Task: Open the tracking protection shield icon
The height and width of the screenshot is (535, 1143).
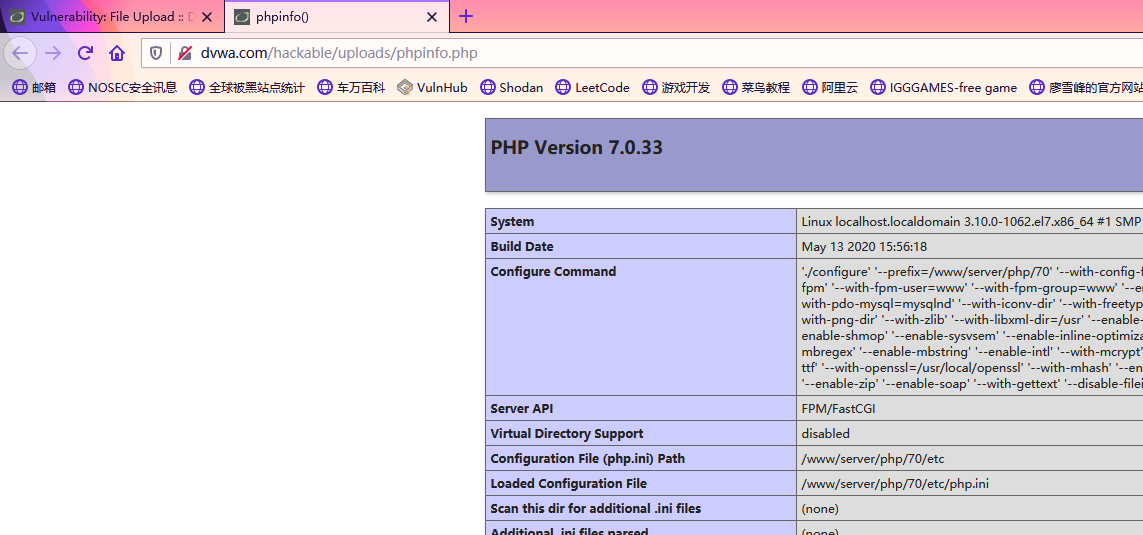Action: point(156,53)
